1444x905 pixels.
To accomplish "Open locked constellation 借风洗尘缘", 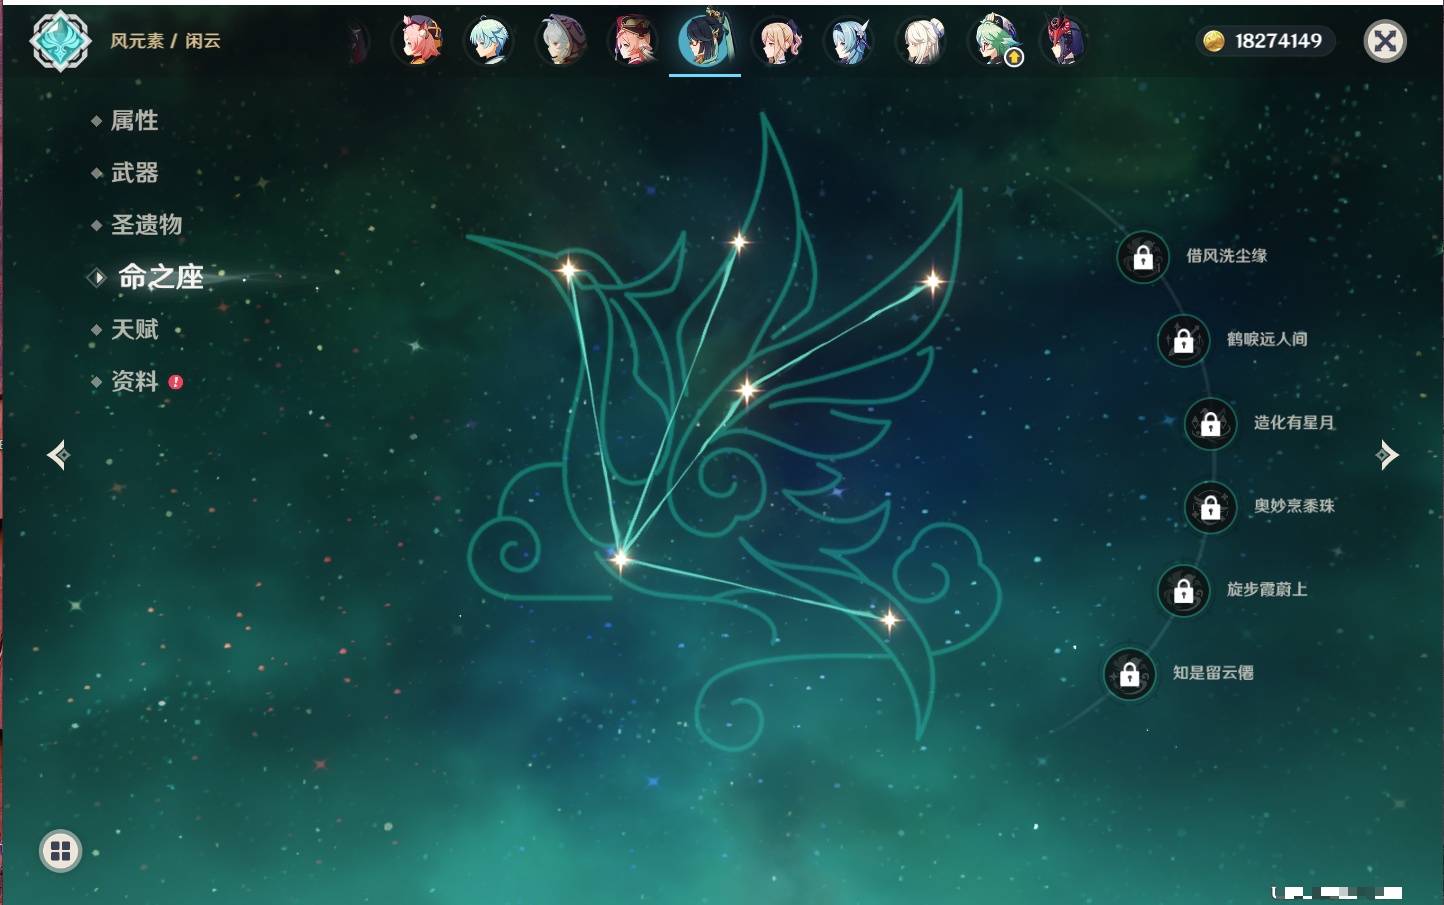I will (x=1143, y=257).
